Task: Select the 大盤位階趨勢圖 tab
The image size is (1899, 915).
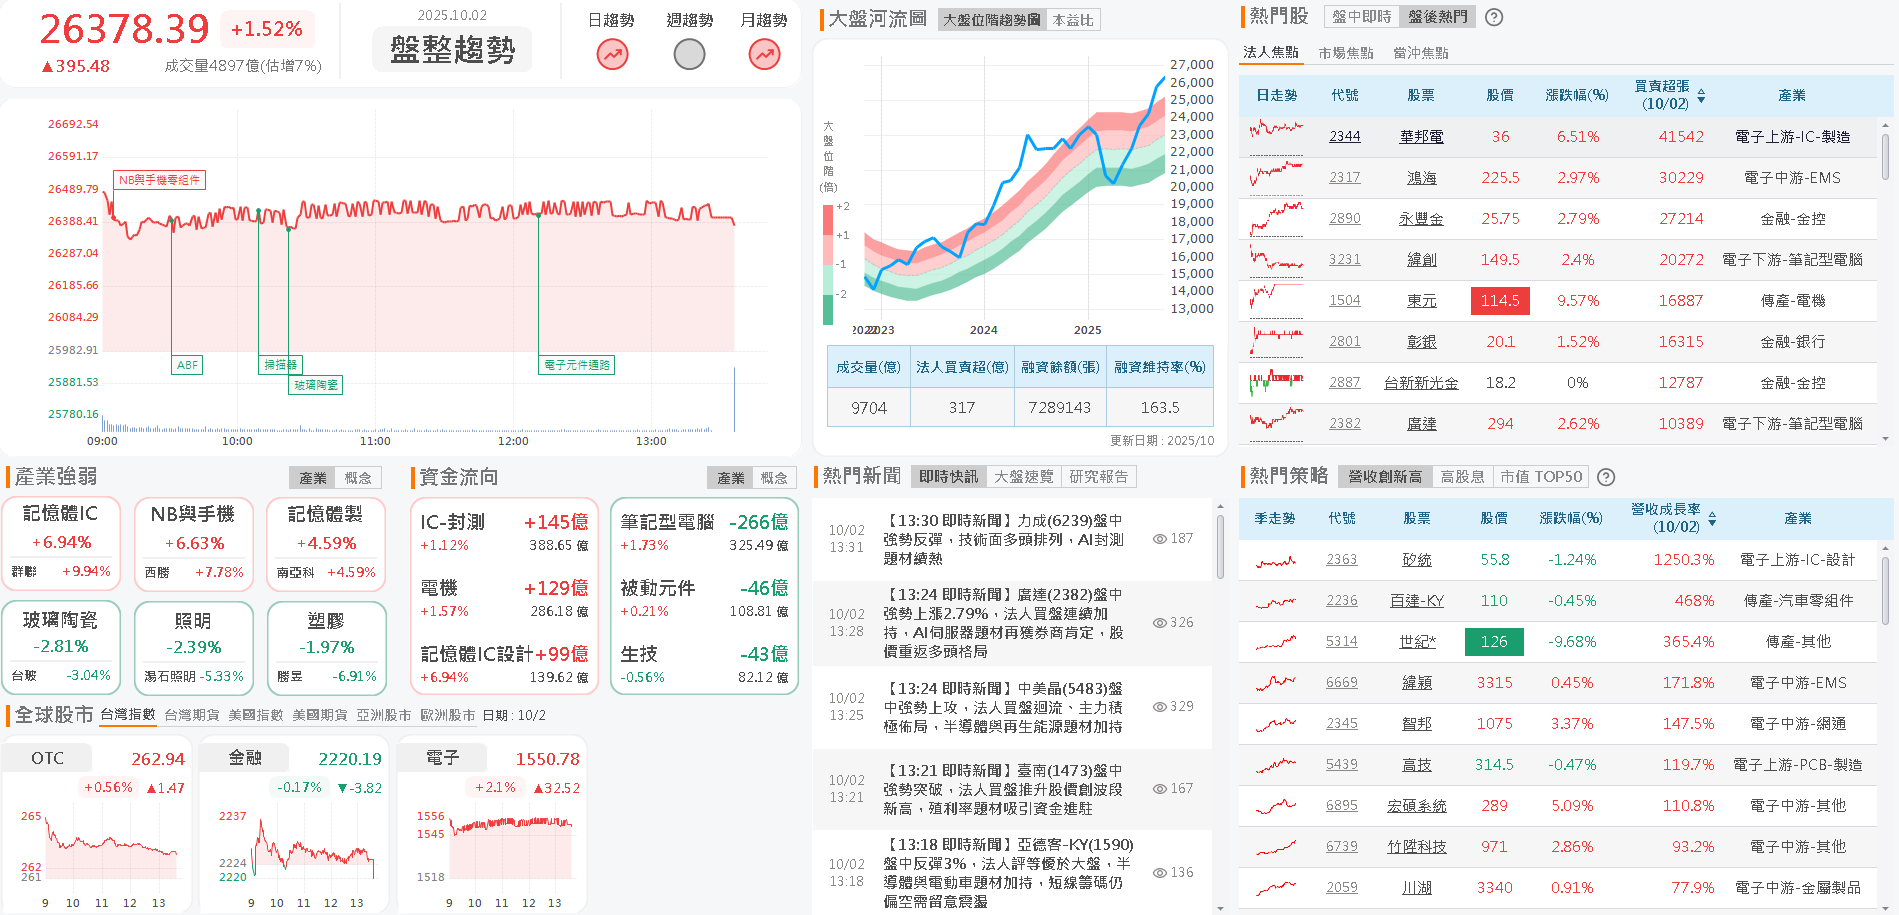Action: [x=992, y=20]
